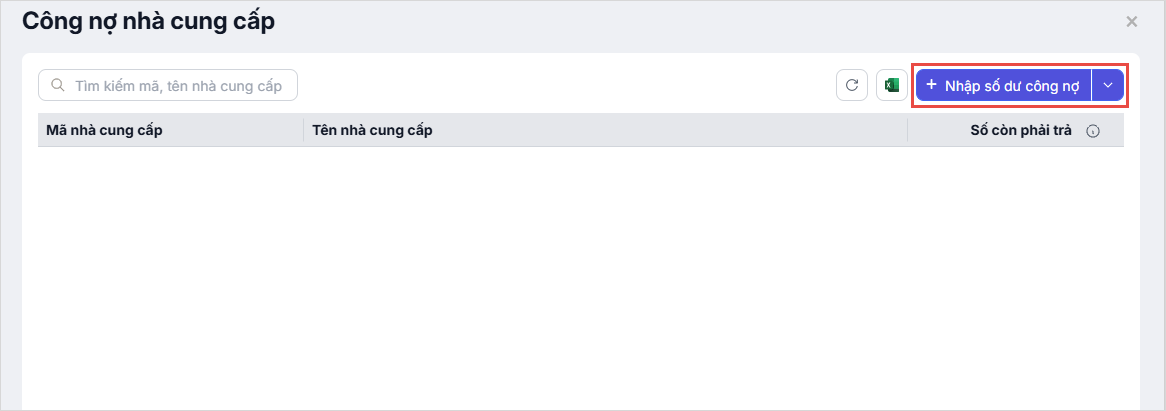Export supplier debts to Excel
Viewport: 1166px width, 411px height.
tap(892, 85)
